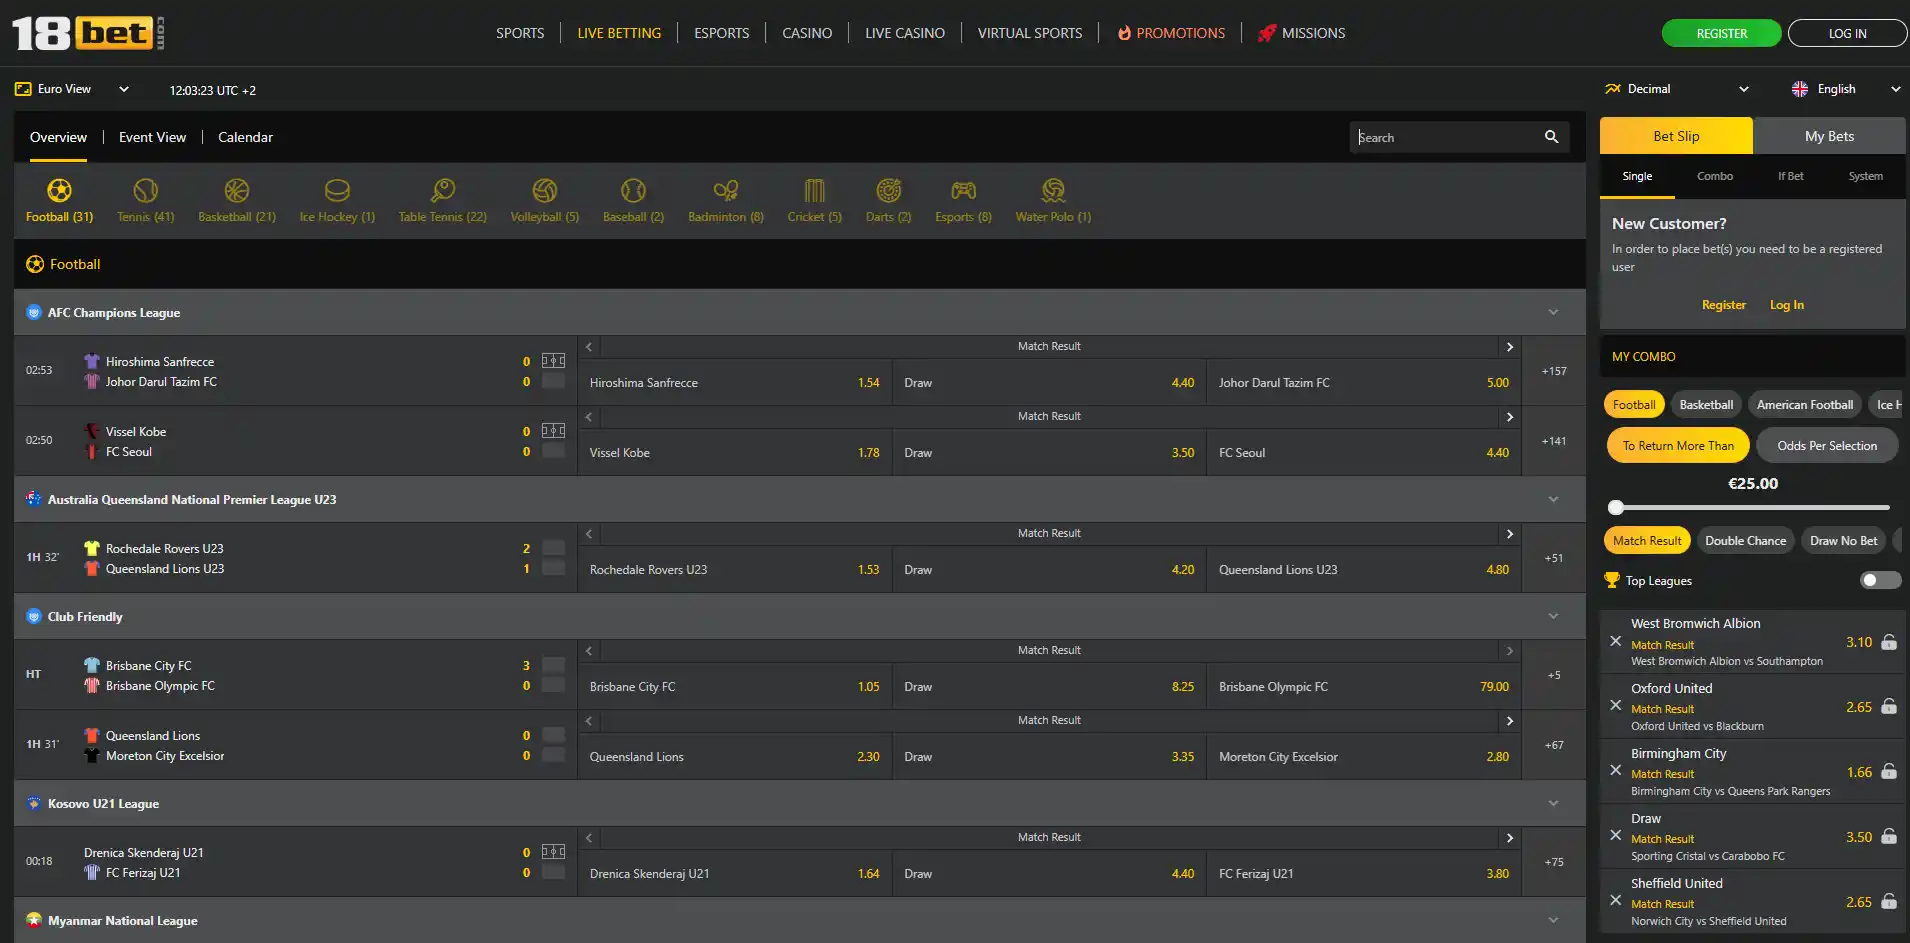Select the Tennis sport icon
The width and height of the screenshot is (1910, 943).
click(145, 200)
